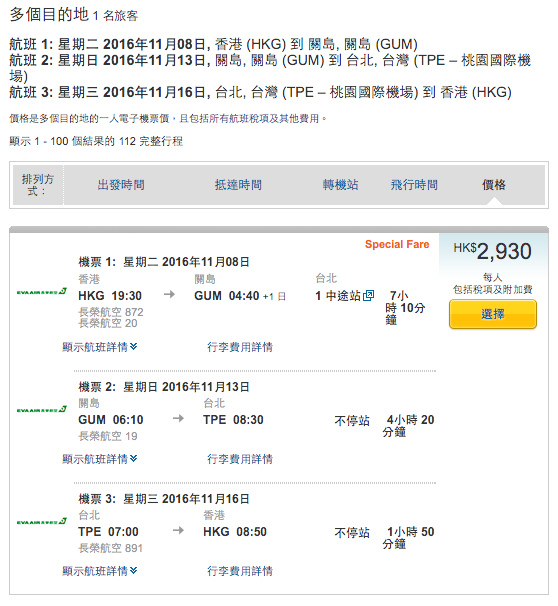Expand 顯示航班詳情 for ticket 3
The height and width of the screenshot is (606, 558).
pyautogui.click(x=100, y=571)
